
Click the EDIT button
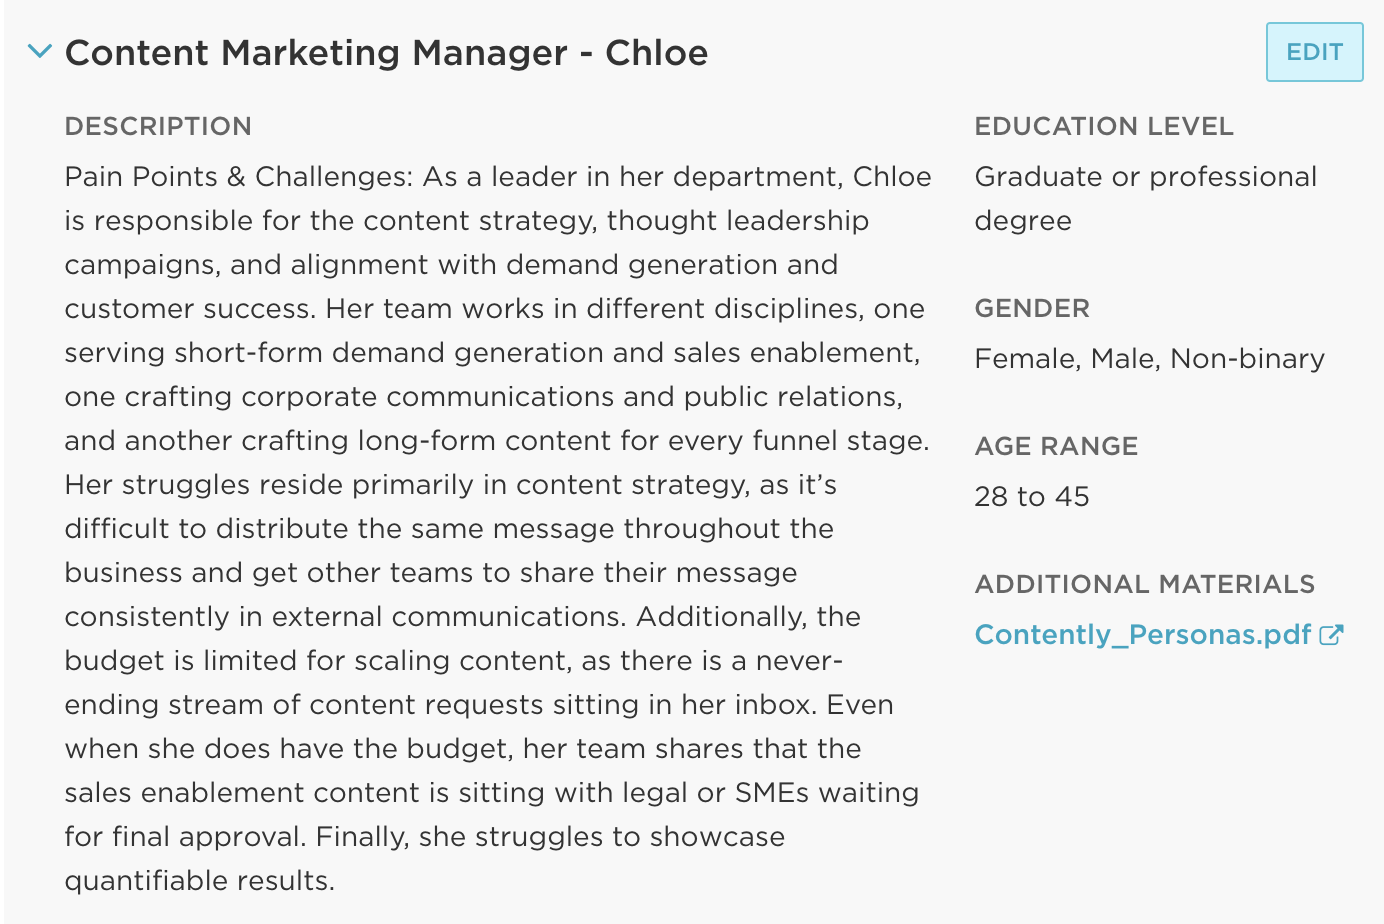1314,52
